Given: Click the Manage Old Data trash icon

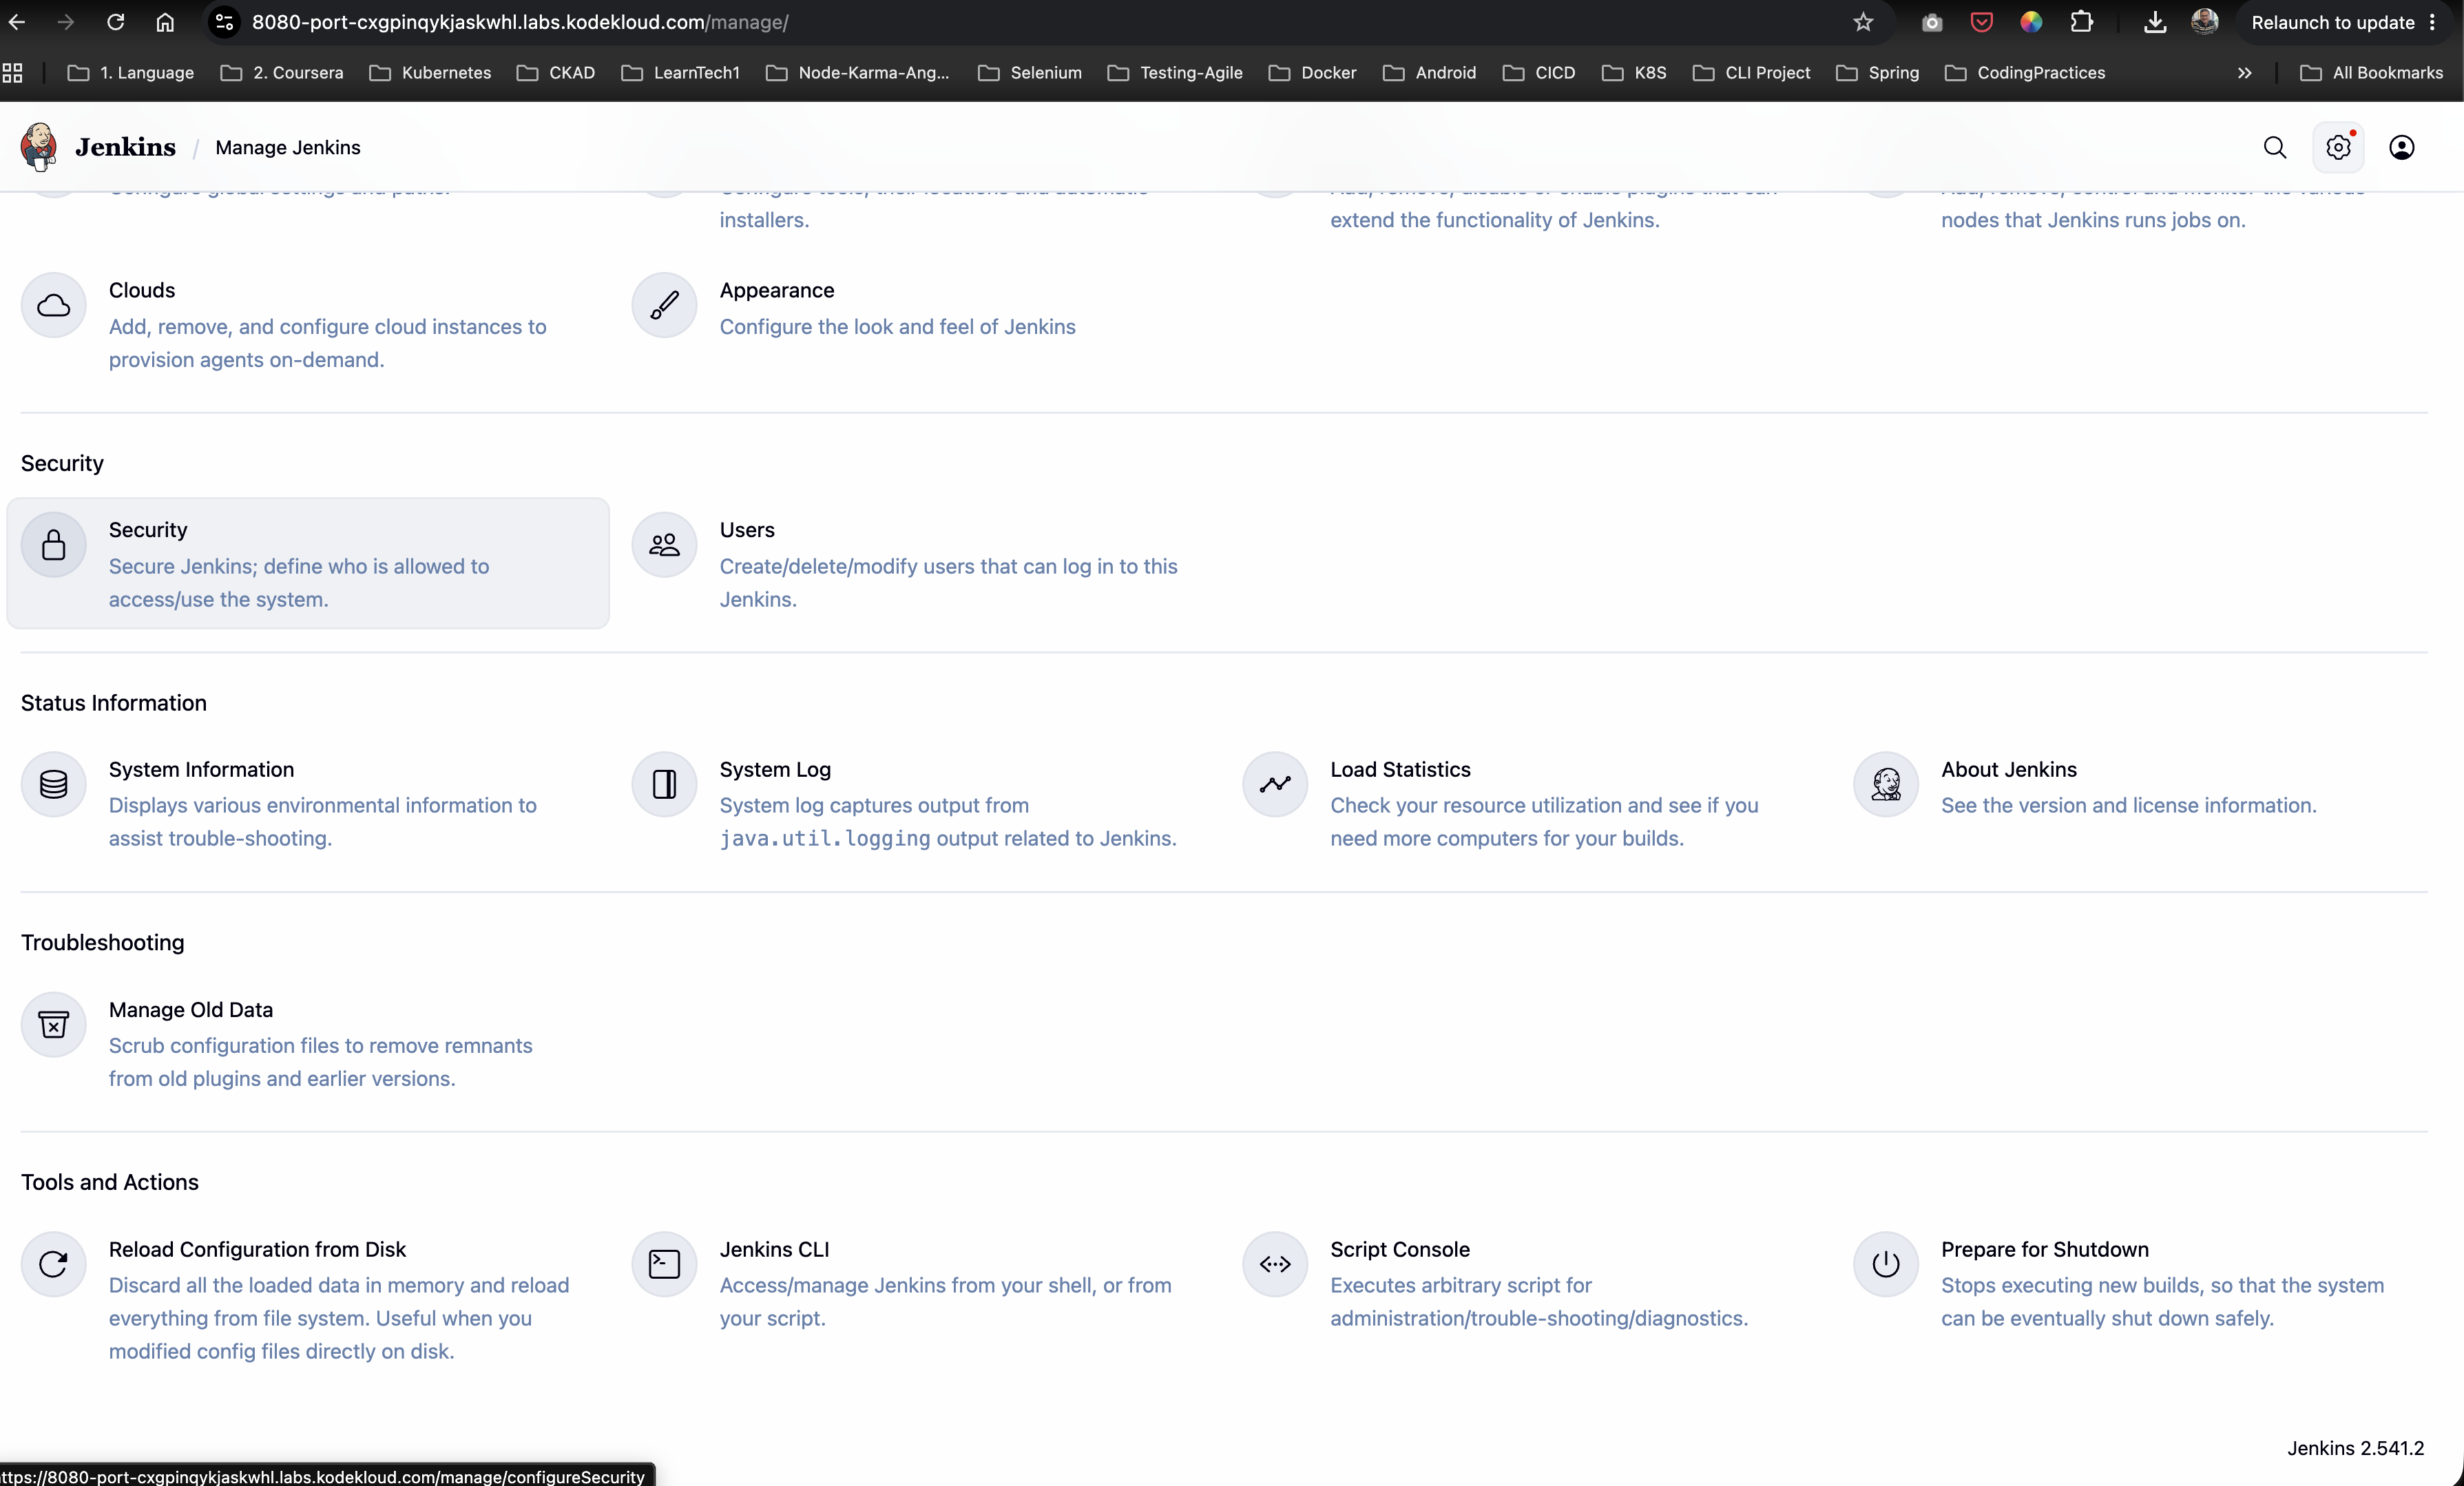Looking at the screenshot, I should pyautogui.click(x=54, y=1024).
